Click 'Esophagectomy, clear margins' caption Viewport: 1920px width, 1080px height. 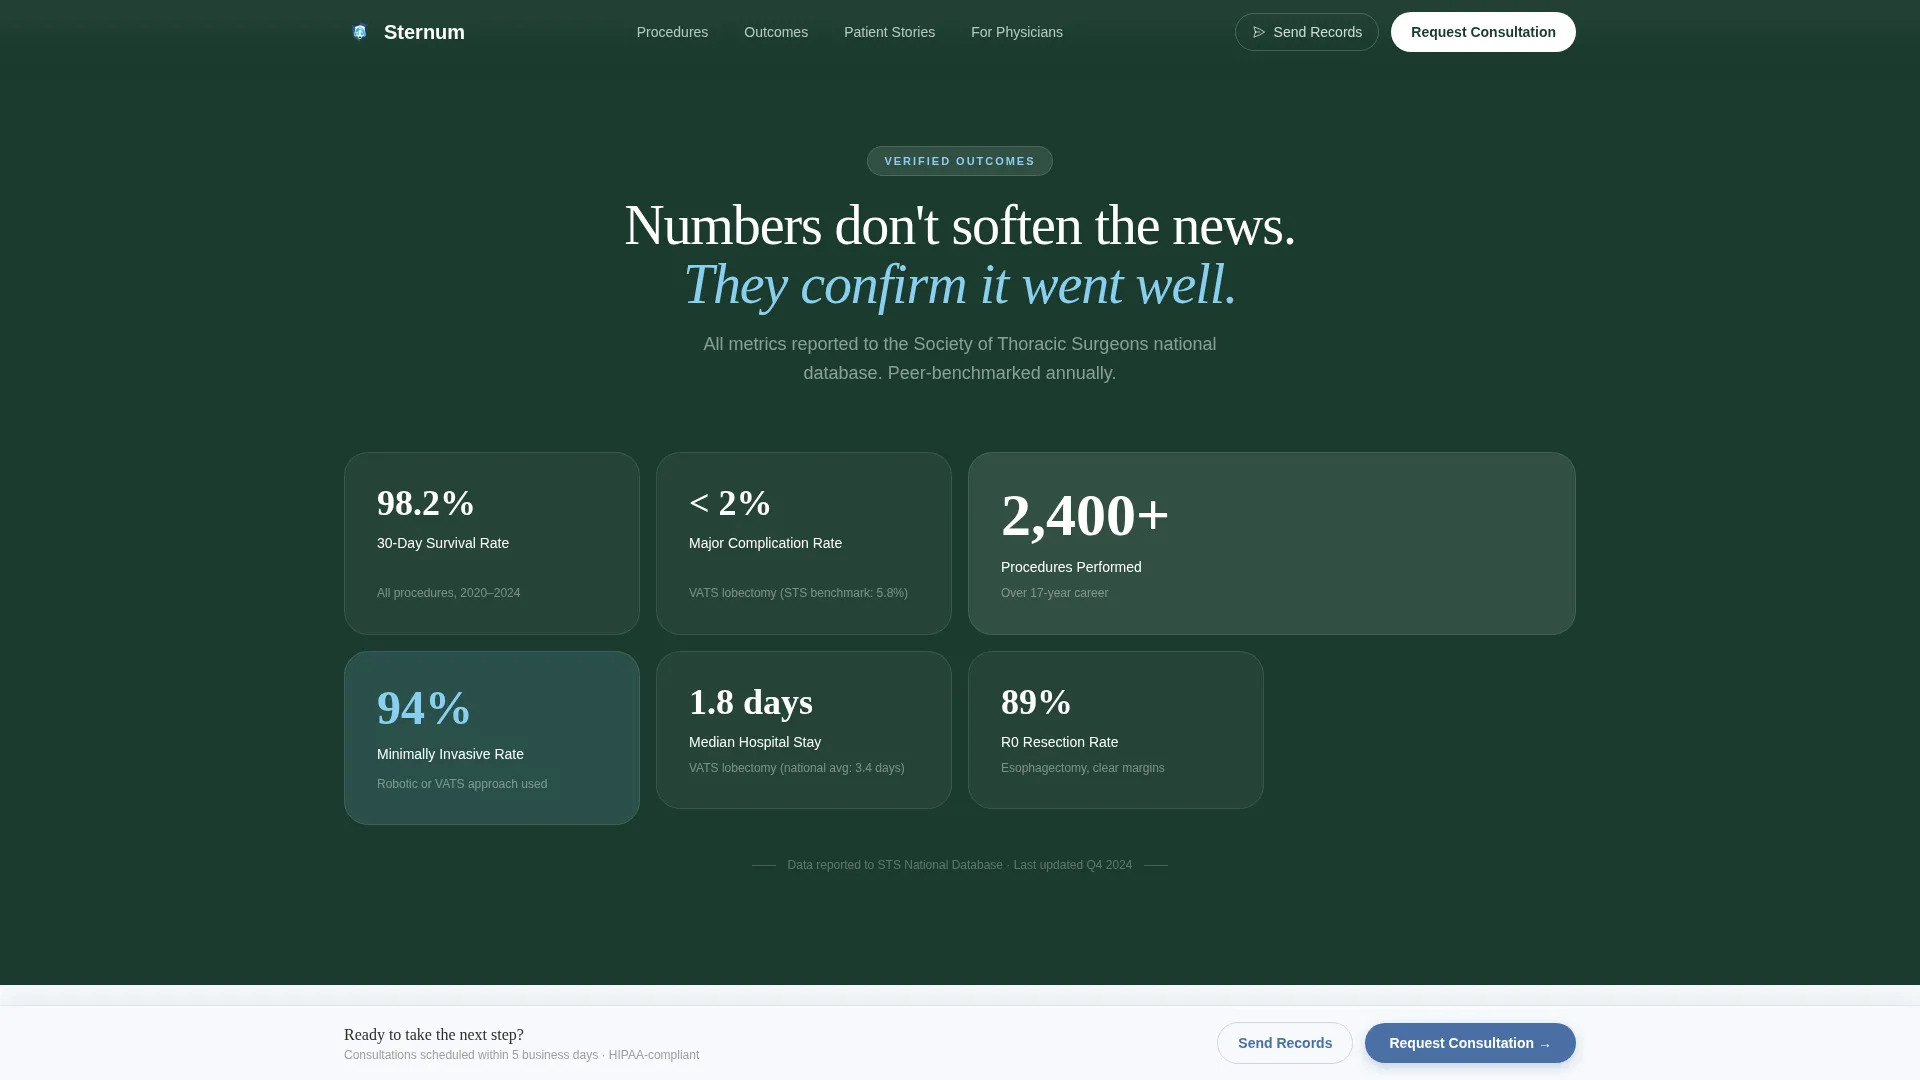1082,768
